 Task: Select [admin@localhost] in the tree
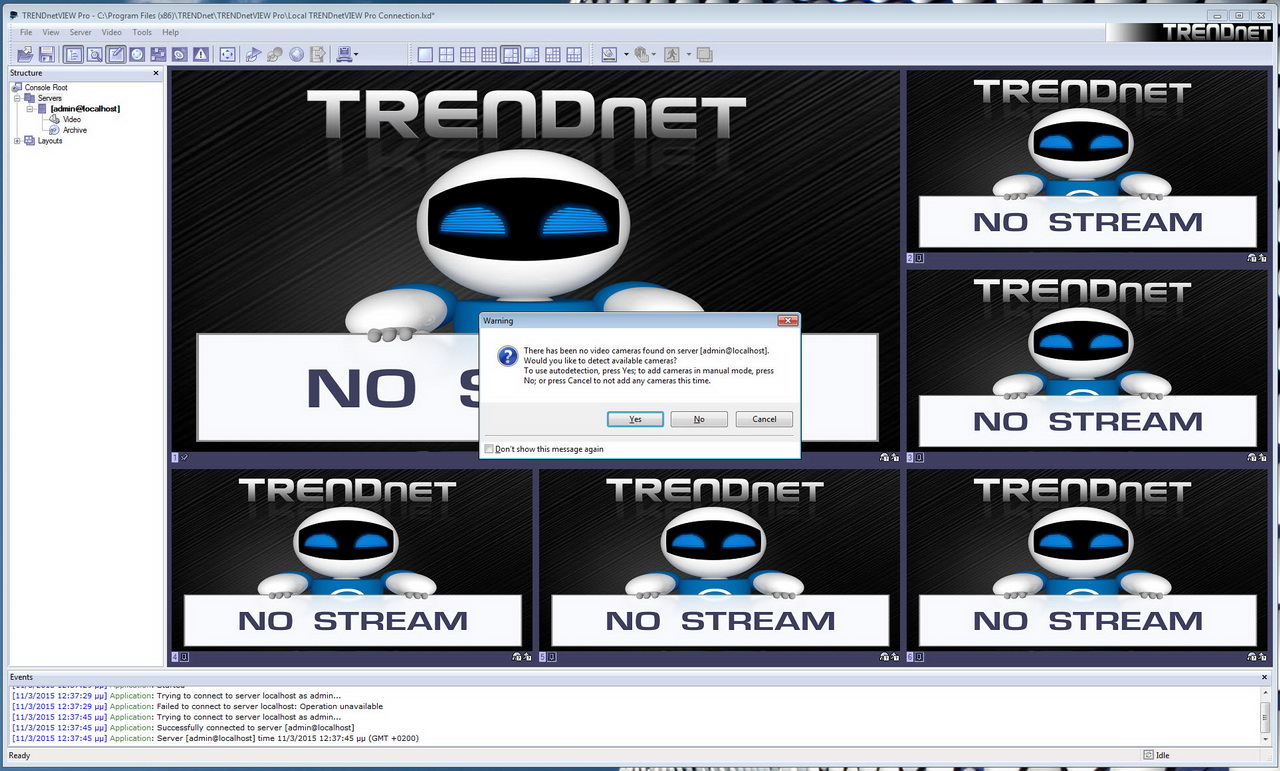(x=85, y=109)
